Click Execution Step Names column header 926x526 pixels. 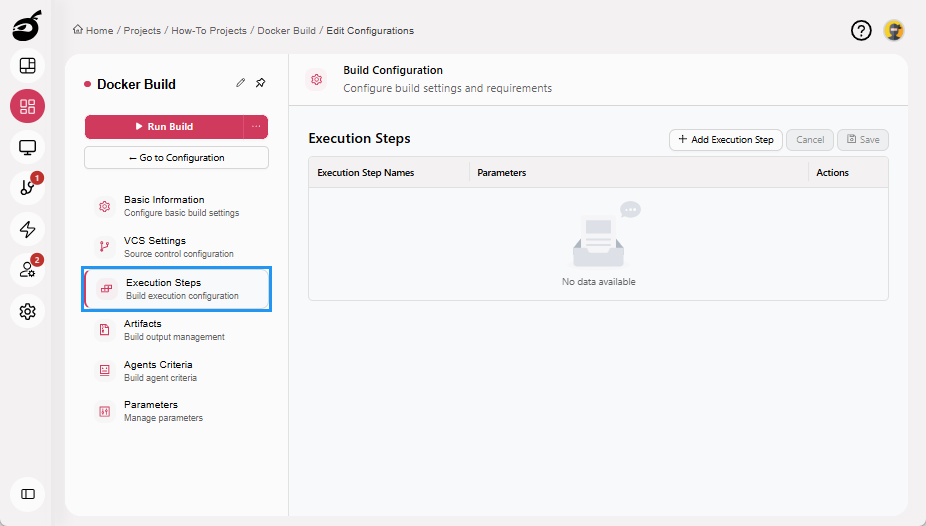pyautogui.click(x=366, y=173)
